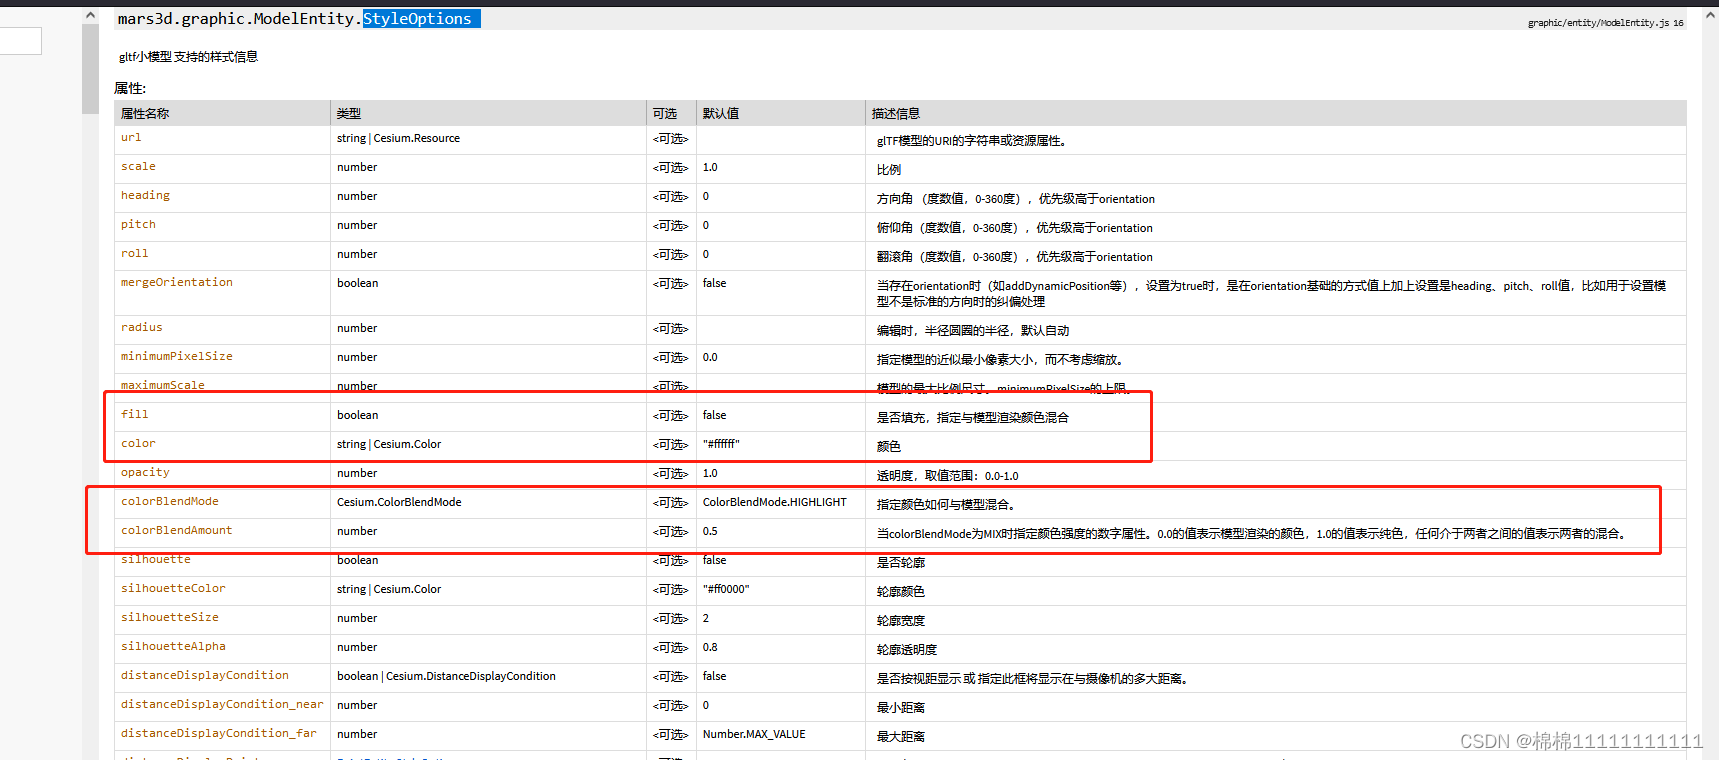Open the Cesium.Color type link in color row

pyautogui.click(x=407, y=444)
